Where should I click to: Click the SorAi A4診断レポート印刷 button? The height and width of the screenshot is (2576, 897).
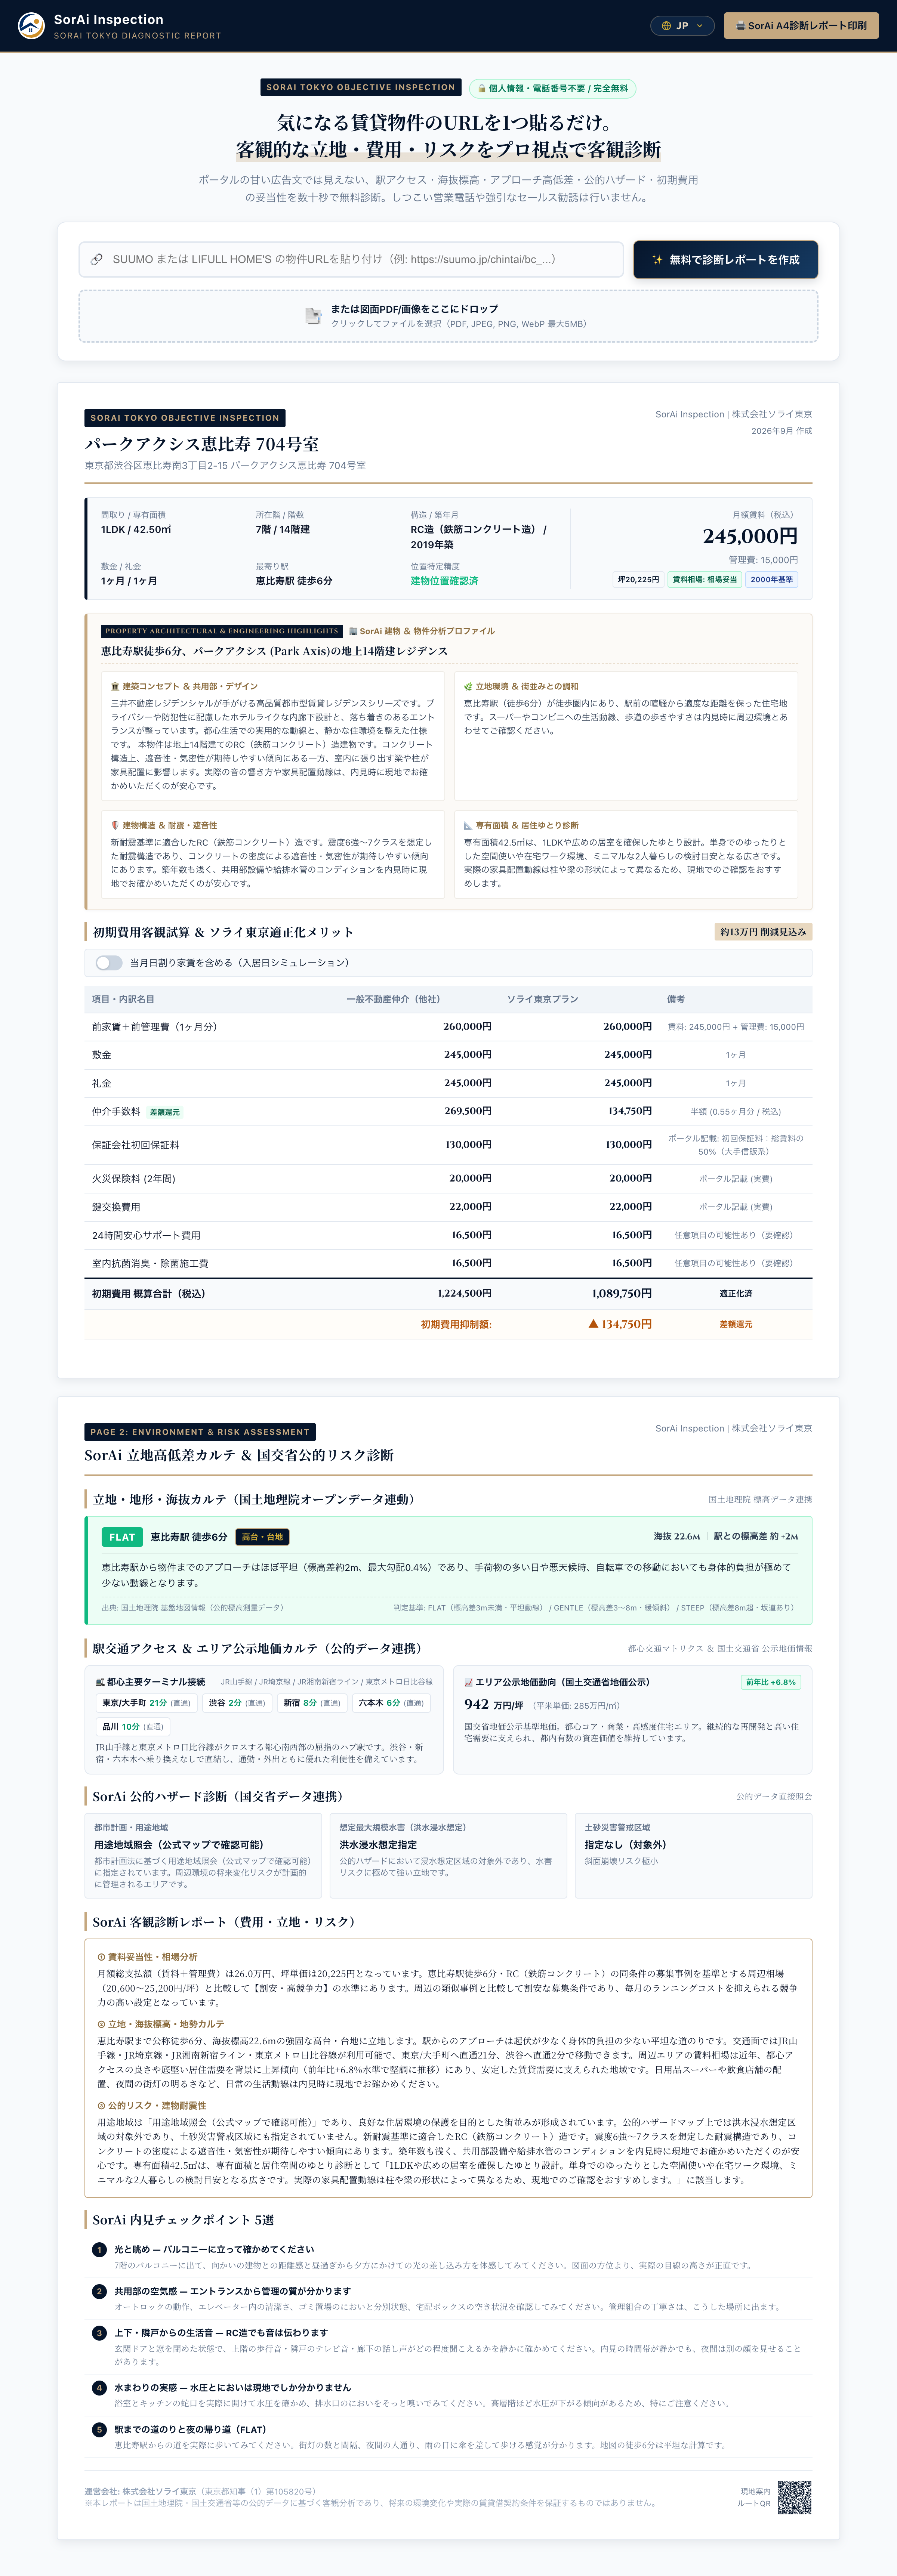click(801, 26)
